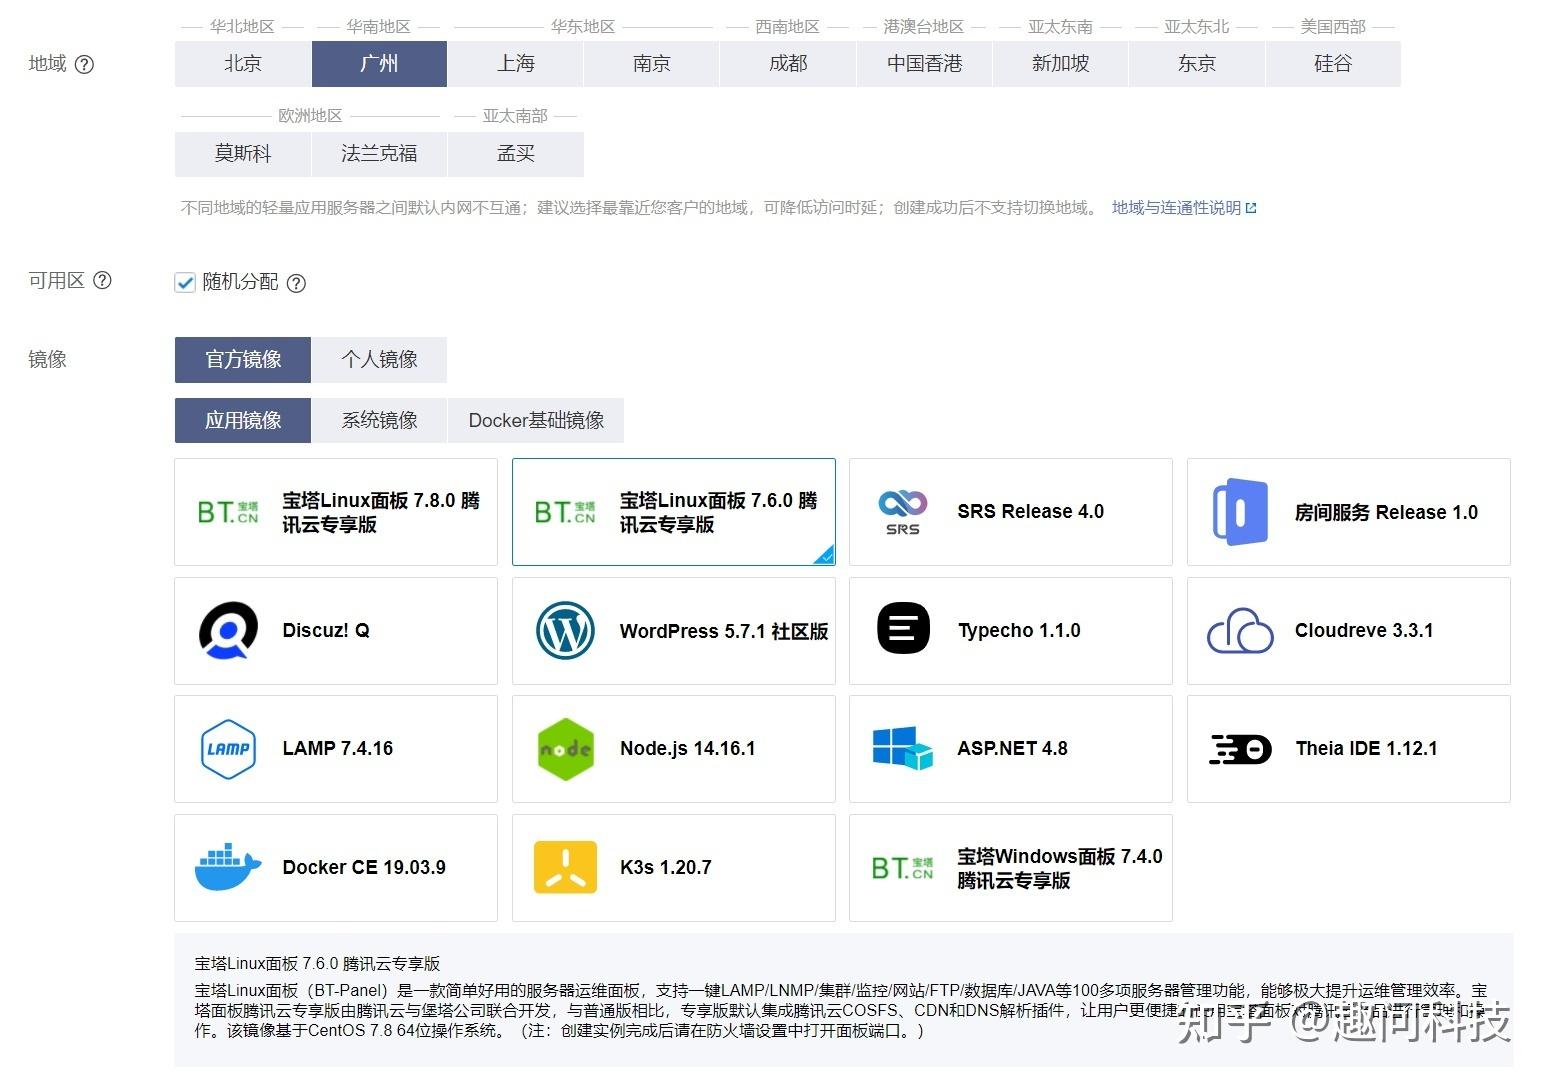
Task: Click the BT.CN logo of 宝塔Linux面板 7.8.0
Action: 228,512
